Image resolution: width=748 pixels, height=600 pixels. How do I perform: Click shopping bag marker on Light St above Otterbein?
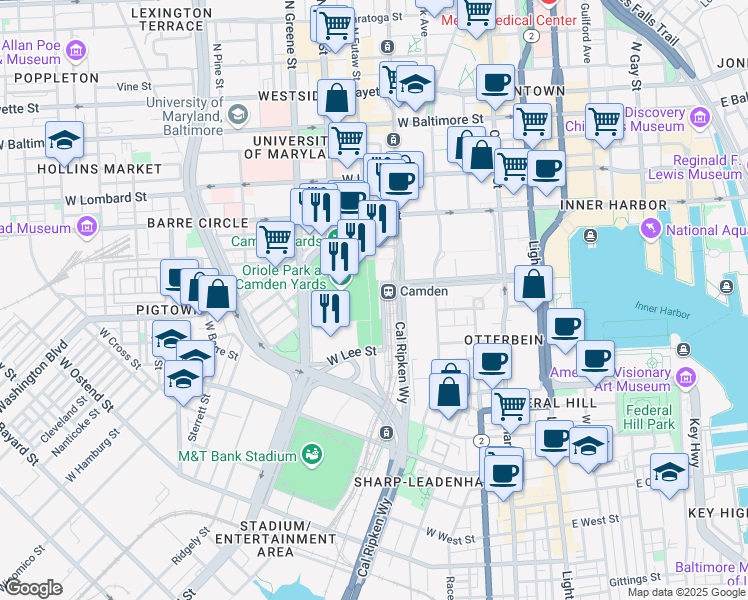pos(534,284)
